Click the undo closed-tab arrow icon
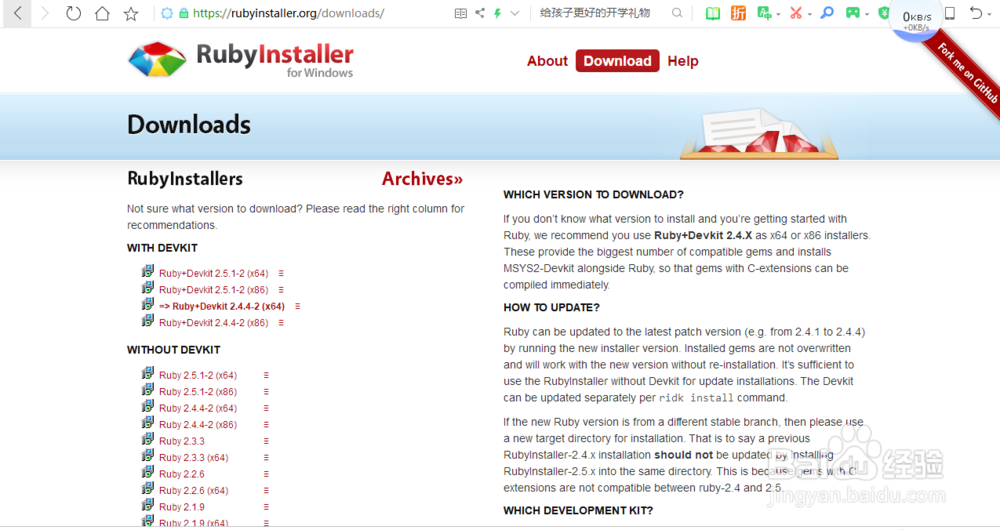The image size is (1000, 530). [x=975, y=13]
